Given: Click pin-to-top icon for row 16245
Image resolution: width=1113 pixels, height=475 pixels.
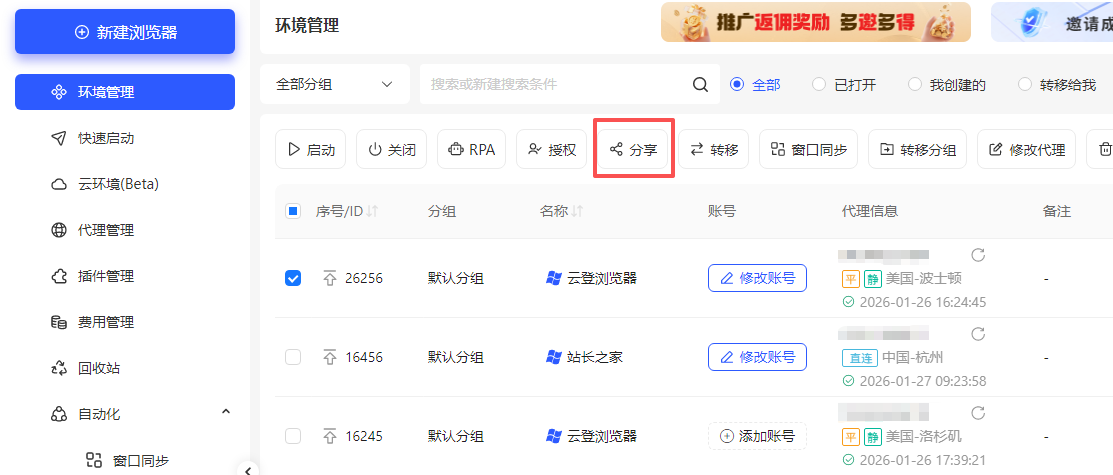Looking at the screenshot, I should [329, 436].
